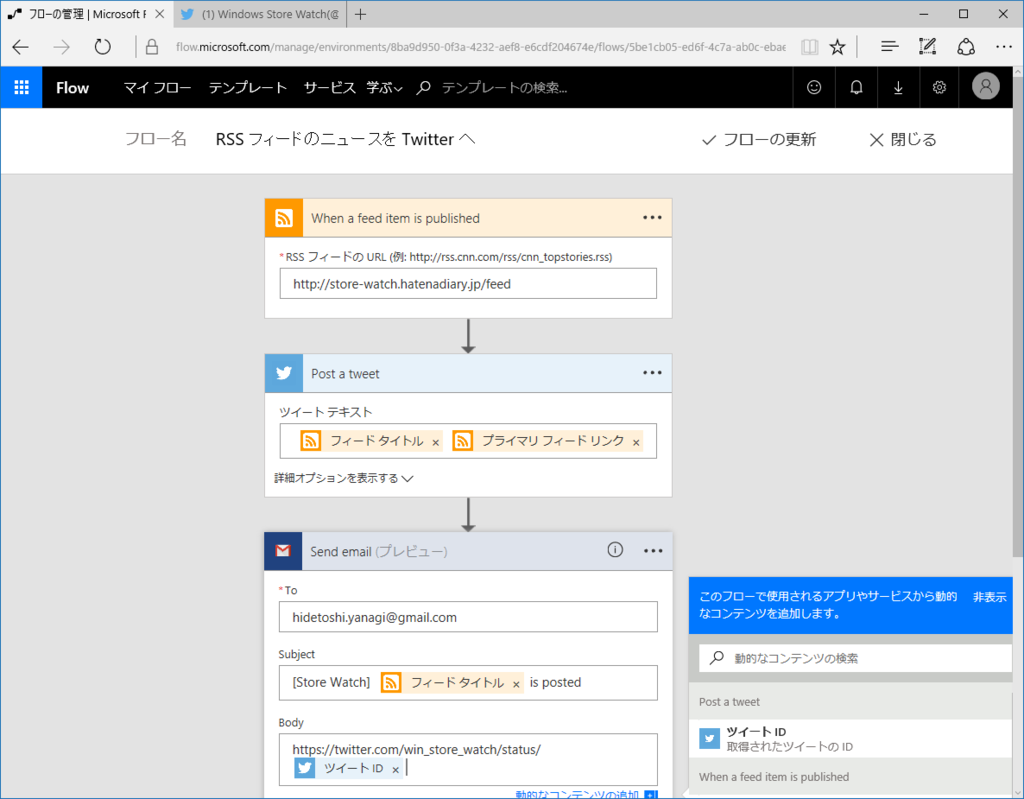This screenshot has height=799, width=1024.
Task: Focus the テンプレートの検索 search field
Action: coord(504,88)
